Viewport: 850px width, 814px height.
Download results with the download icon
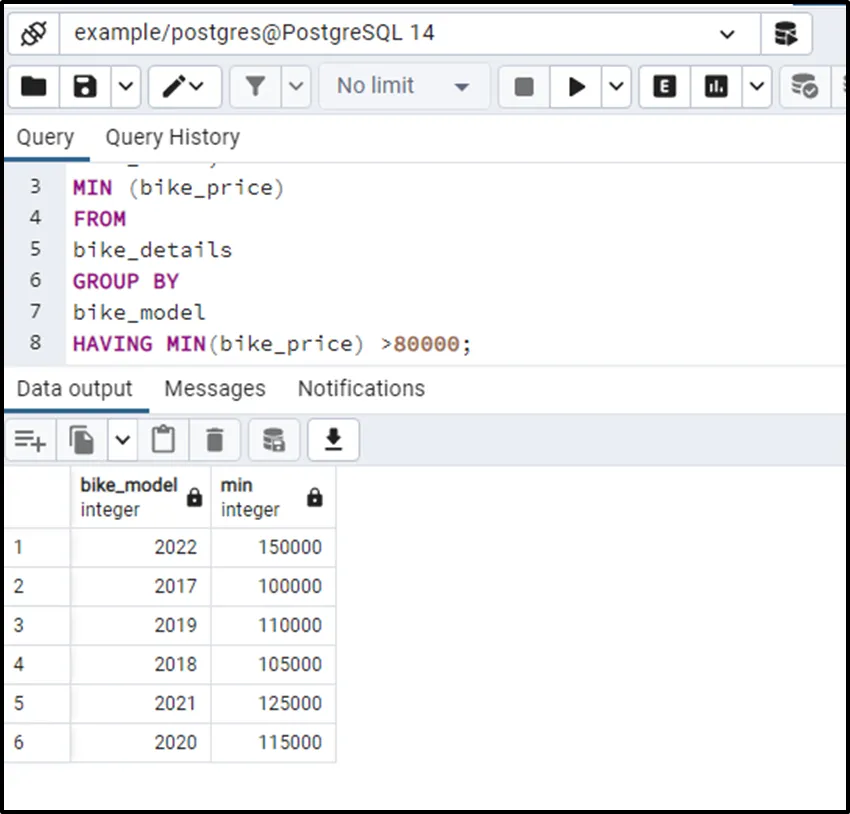pyautogui.click(x=333, y=439)
